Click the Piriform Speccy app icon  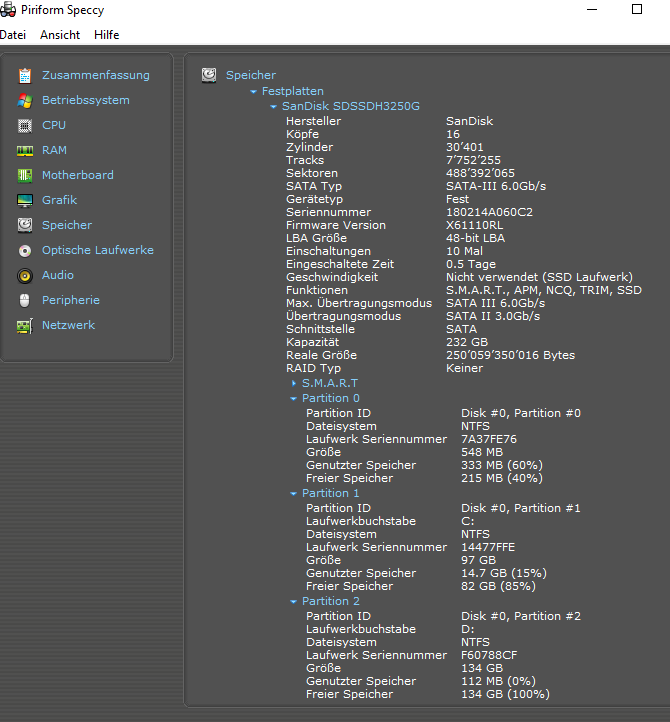pyautogui.click(x=8, y=10)
